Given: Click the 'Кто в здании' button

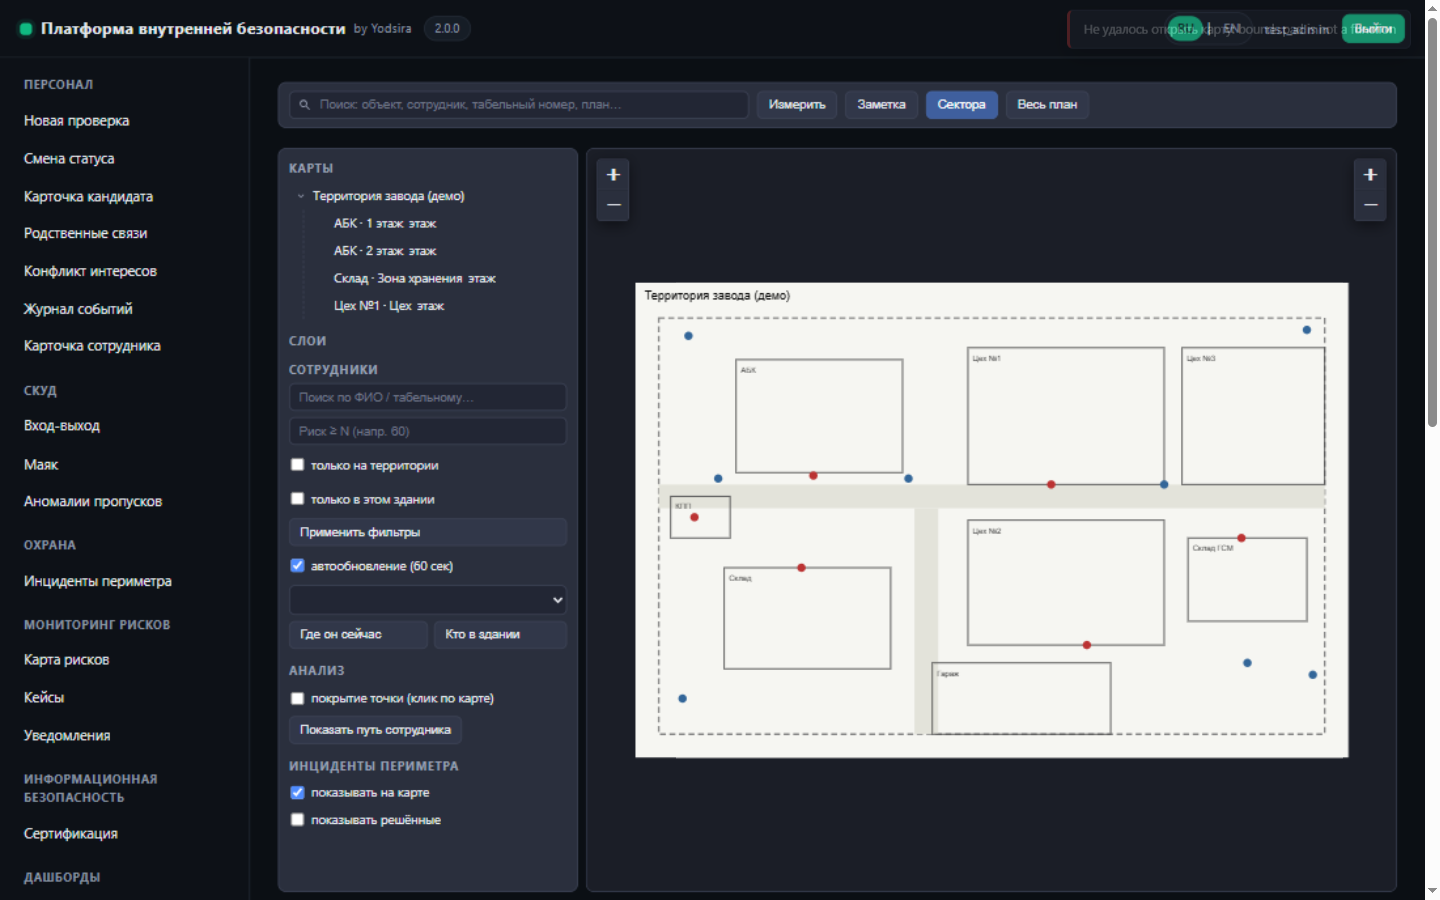Looking at the screenshot, I should [500, 635].
